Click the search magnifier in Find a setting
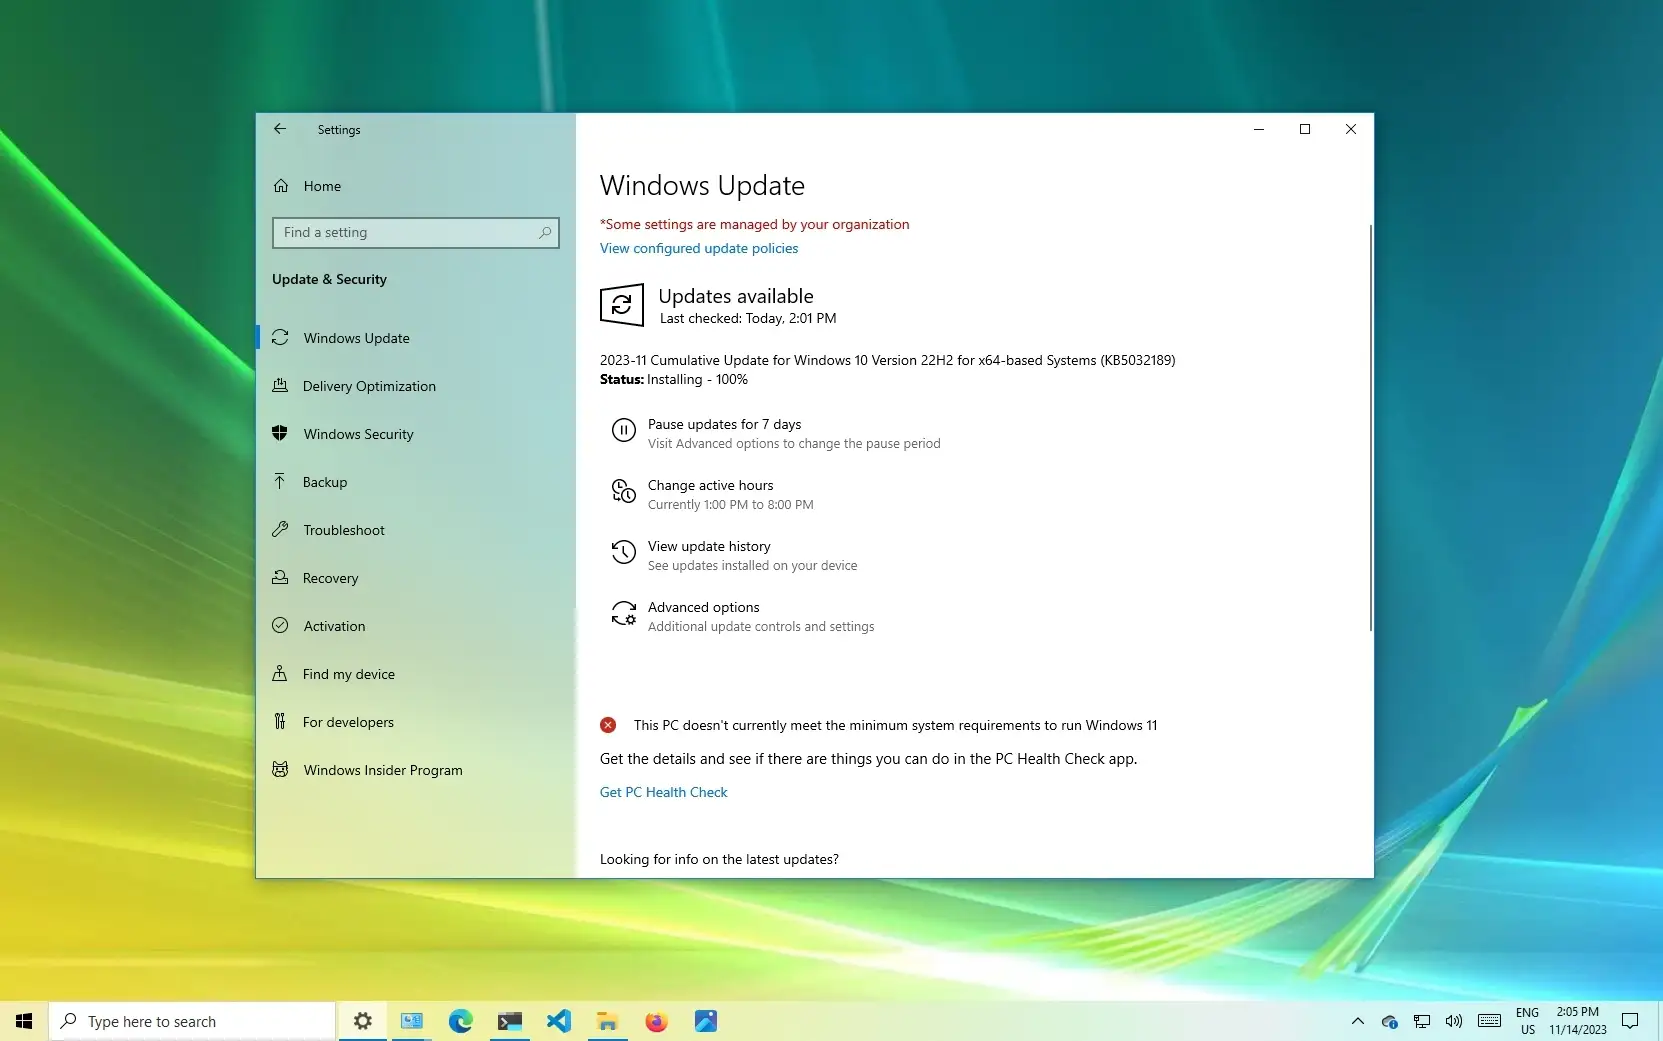The image size is (1663, 1041). (545, 232)
